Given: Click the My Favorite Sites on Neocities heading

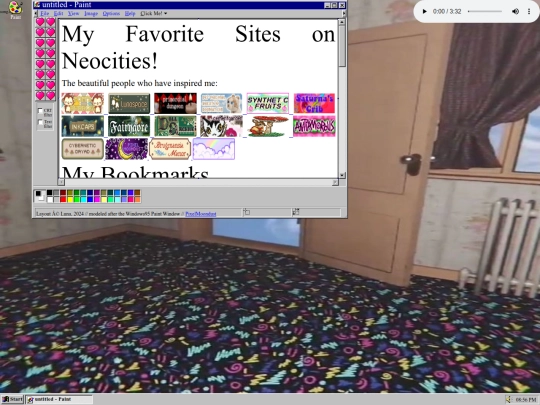Looking at the screenshot, I should tap(198, 47).
